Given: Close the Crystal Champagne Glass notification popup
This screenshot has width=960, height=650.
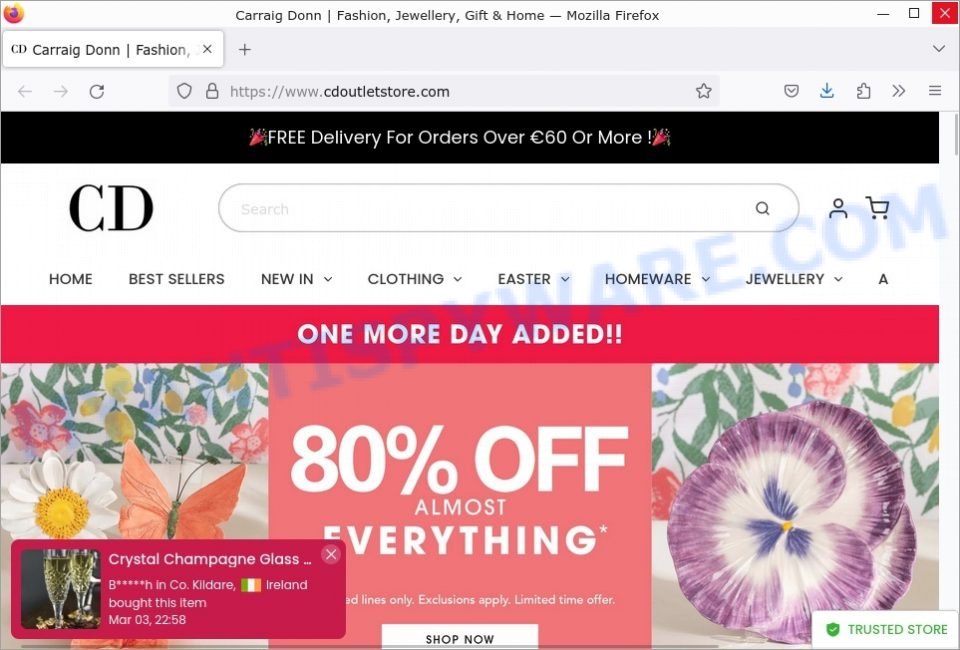Looking at the screenshot, I should pos(331,555).
